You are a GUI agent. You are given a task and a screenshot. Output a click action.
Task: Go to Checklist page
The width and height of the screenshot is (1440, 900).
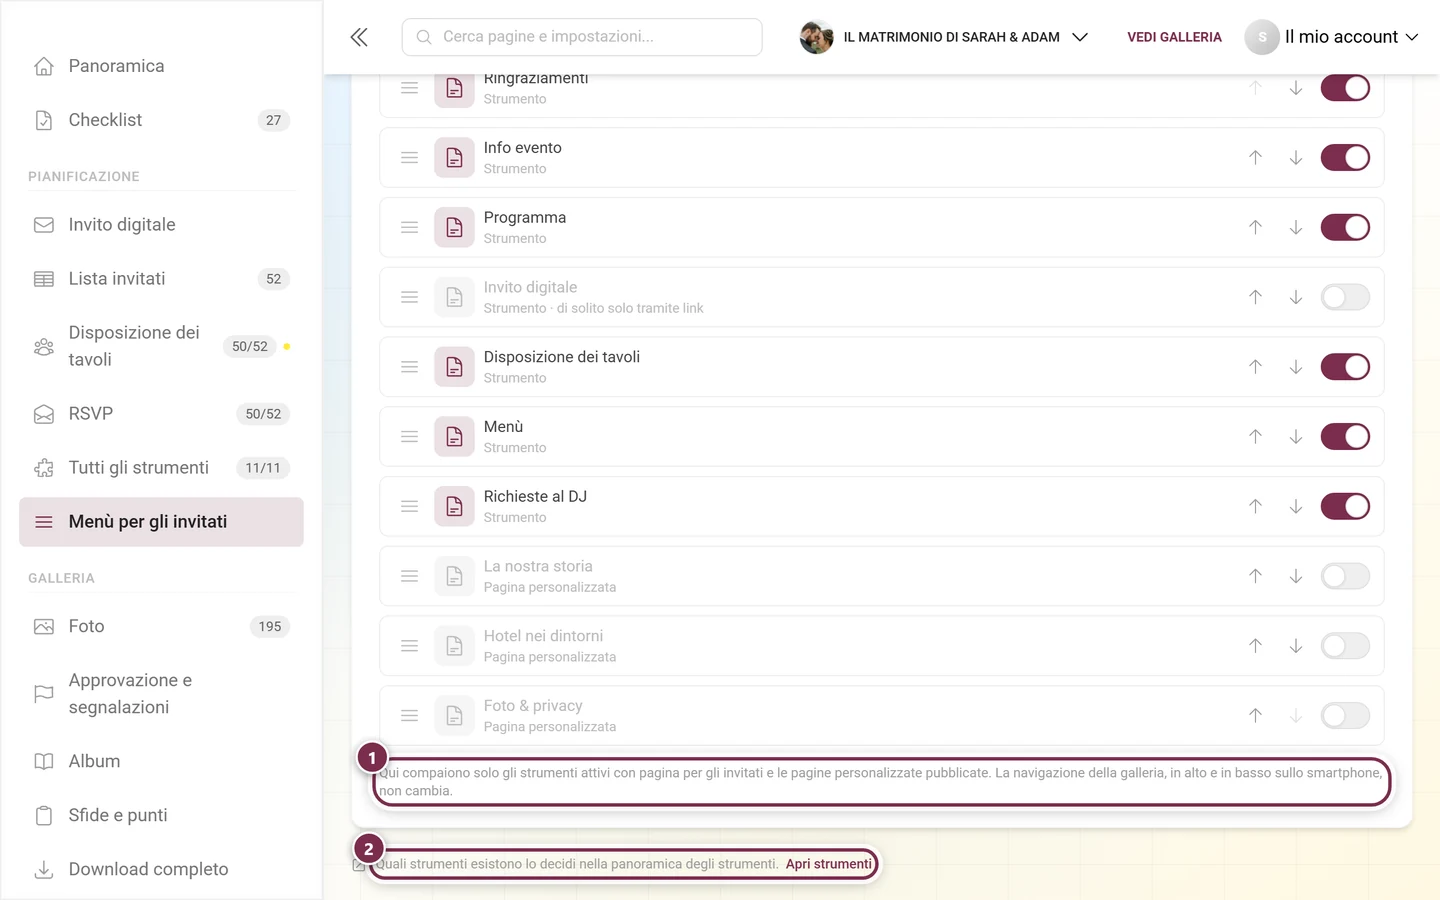tap(161, 120)
